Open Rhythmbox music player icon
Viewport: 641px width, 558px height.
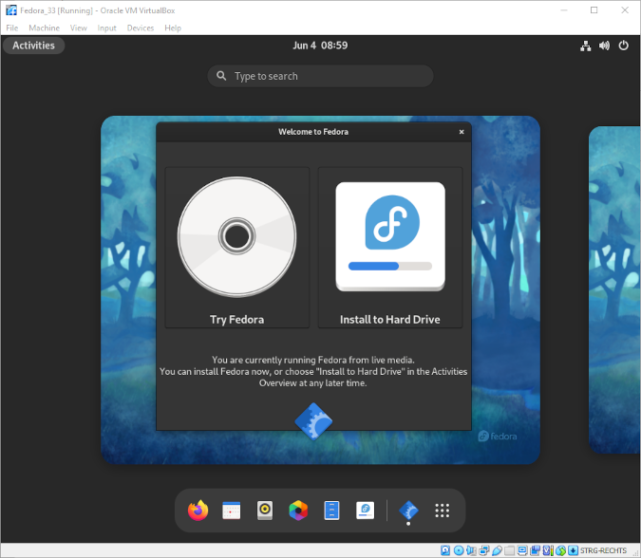pyautogui.click(x=265, y=510)
